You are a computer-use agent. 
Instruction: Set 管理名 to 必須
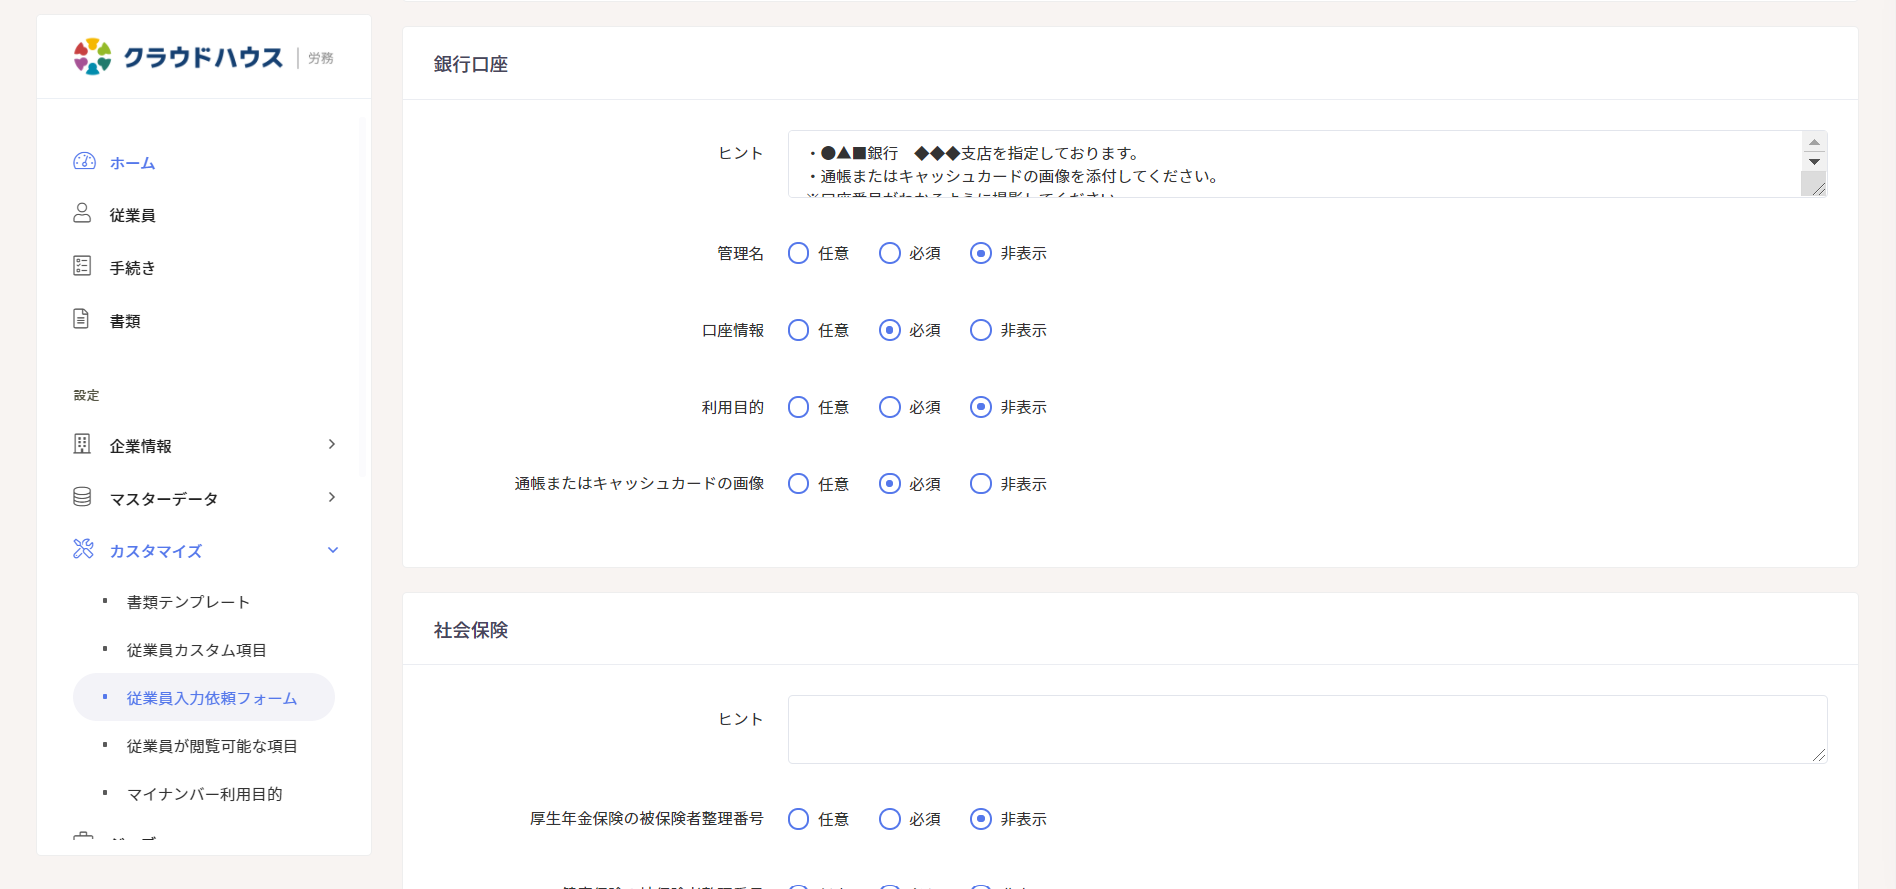[890, 253]
